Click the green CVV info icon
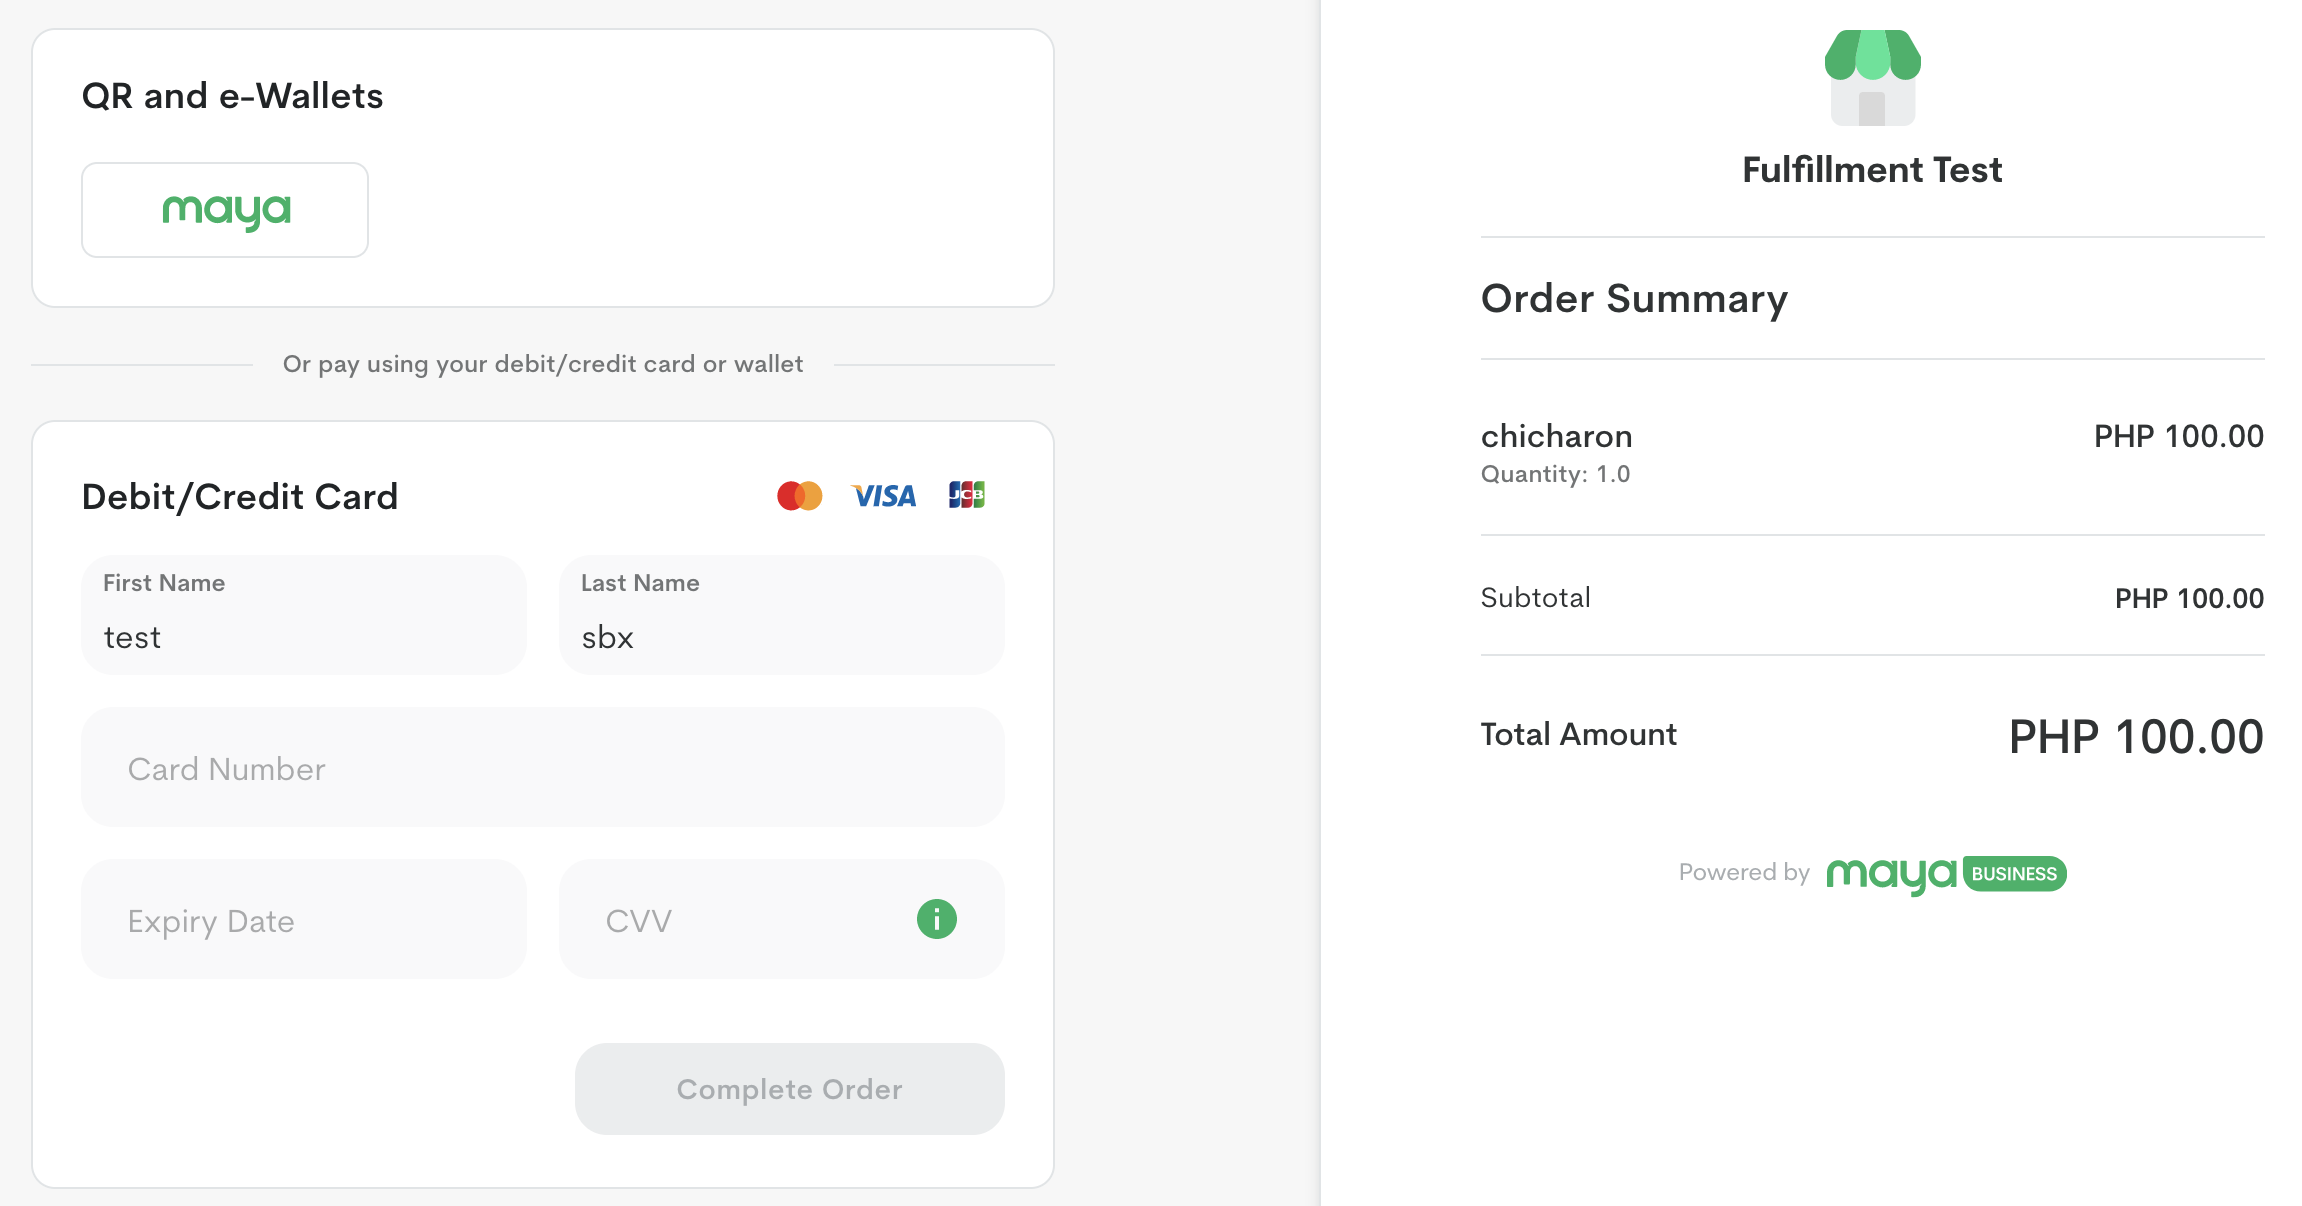The height and width of the screenshot is (1206, 2302). [x=936, y=919]
